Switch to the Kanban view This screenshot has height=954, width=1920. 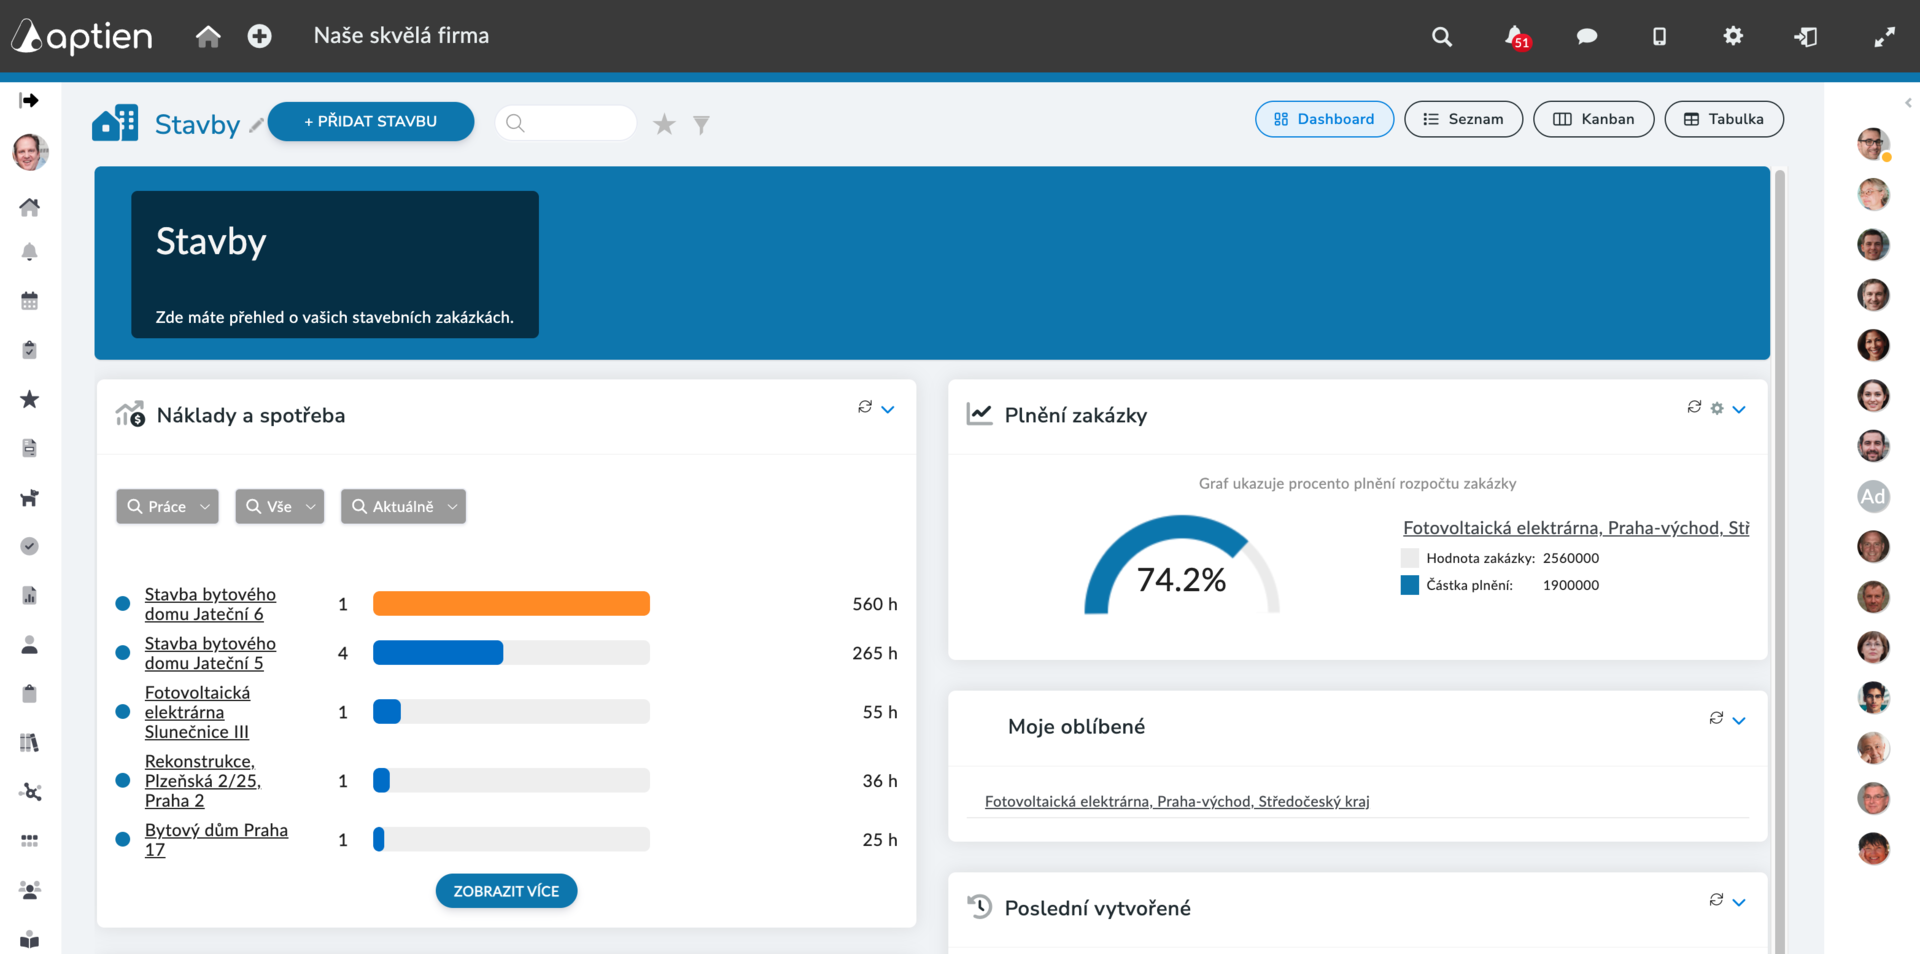tap(1593, 119)
